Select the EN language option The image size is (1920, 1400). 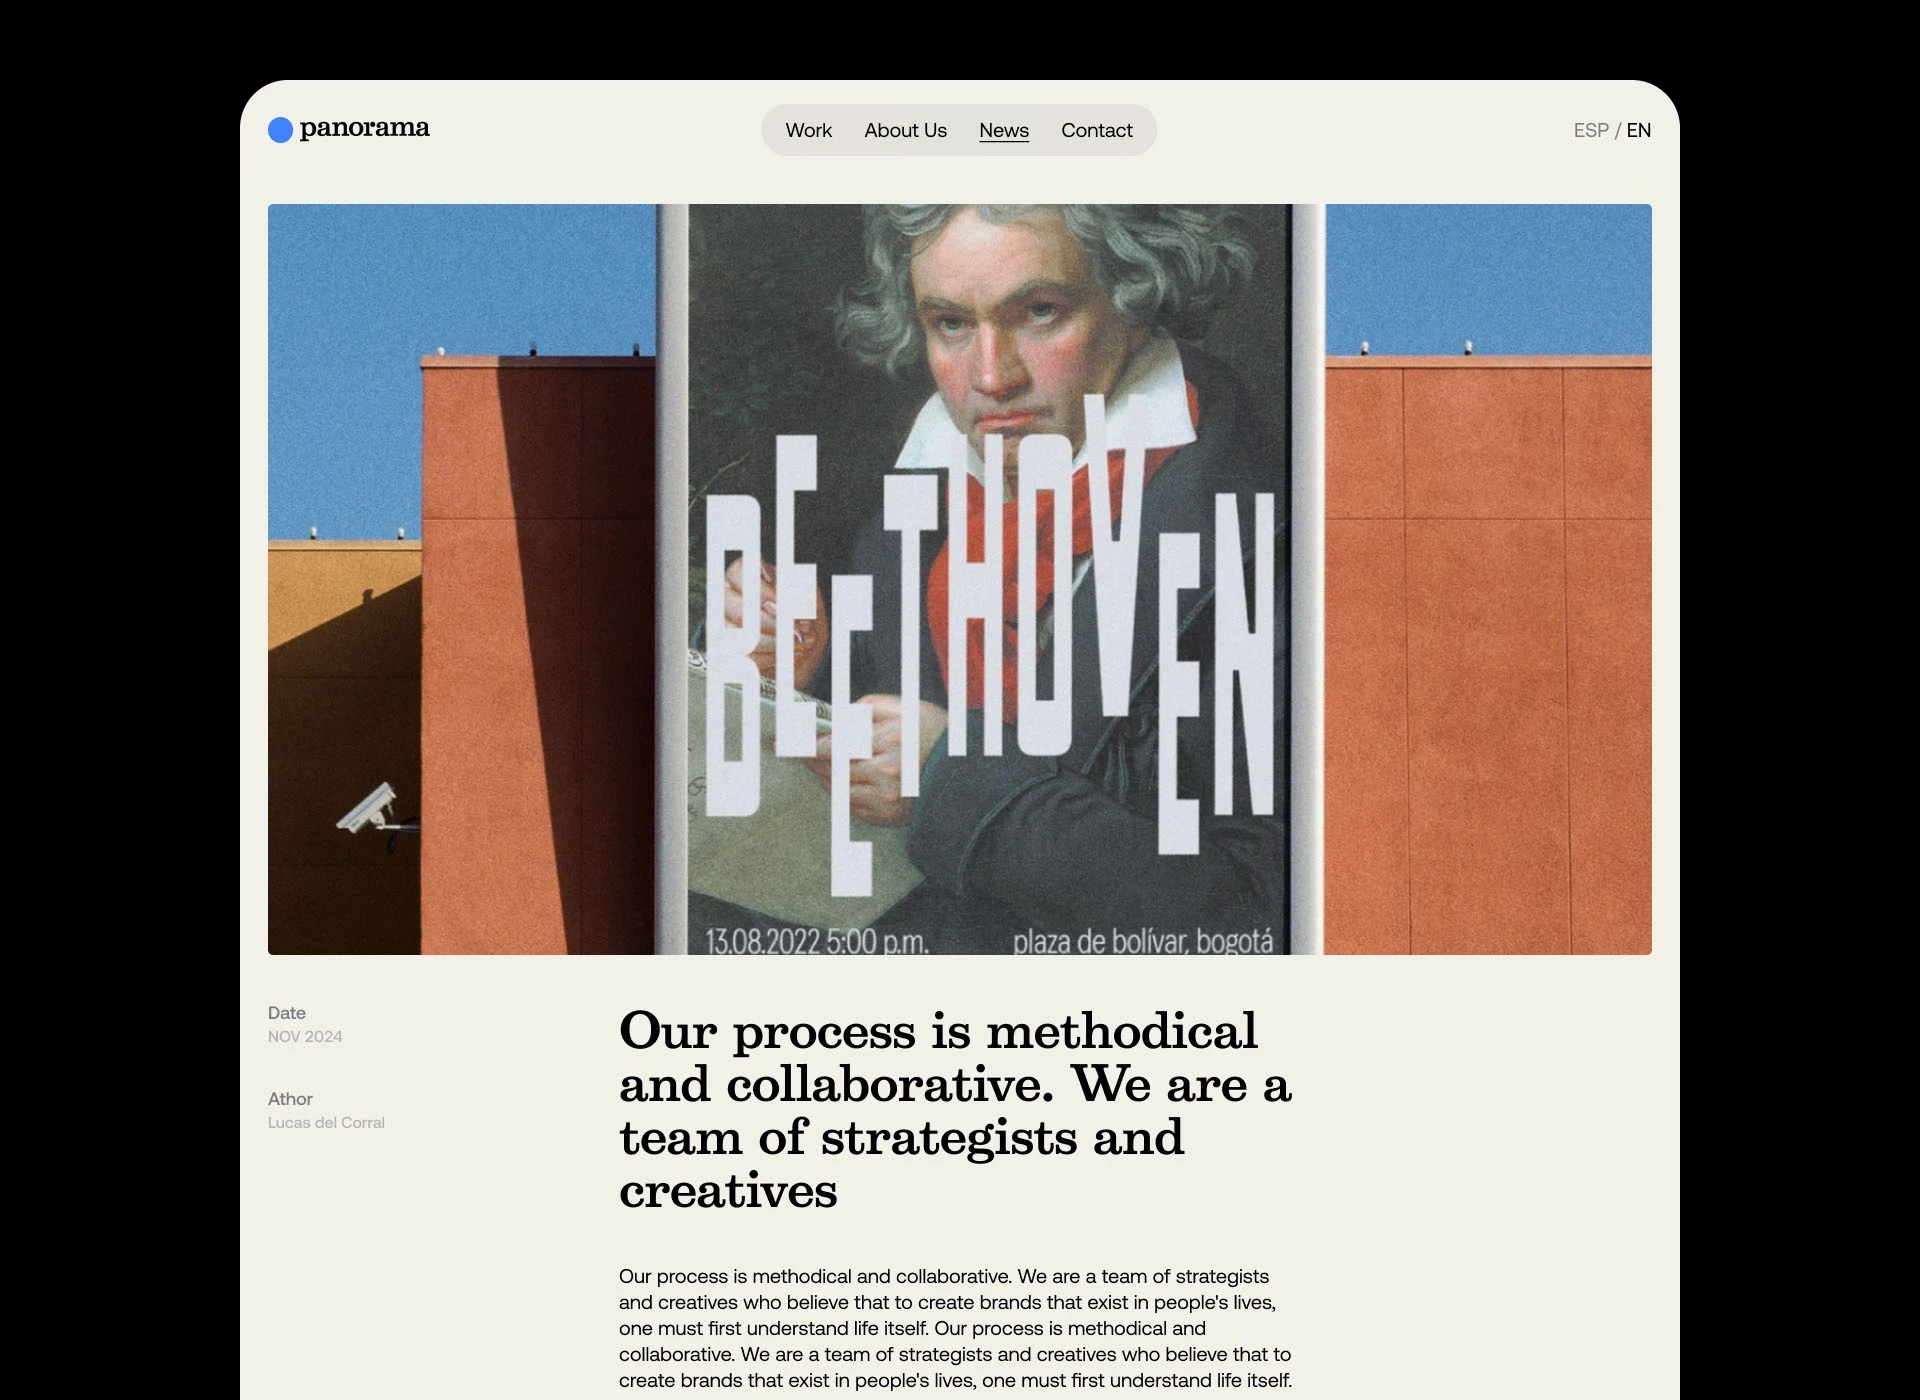(x=1639, y=130)
